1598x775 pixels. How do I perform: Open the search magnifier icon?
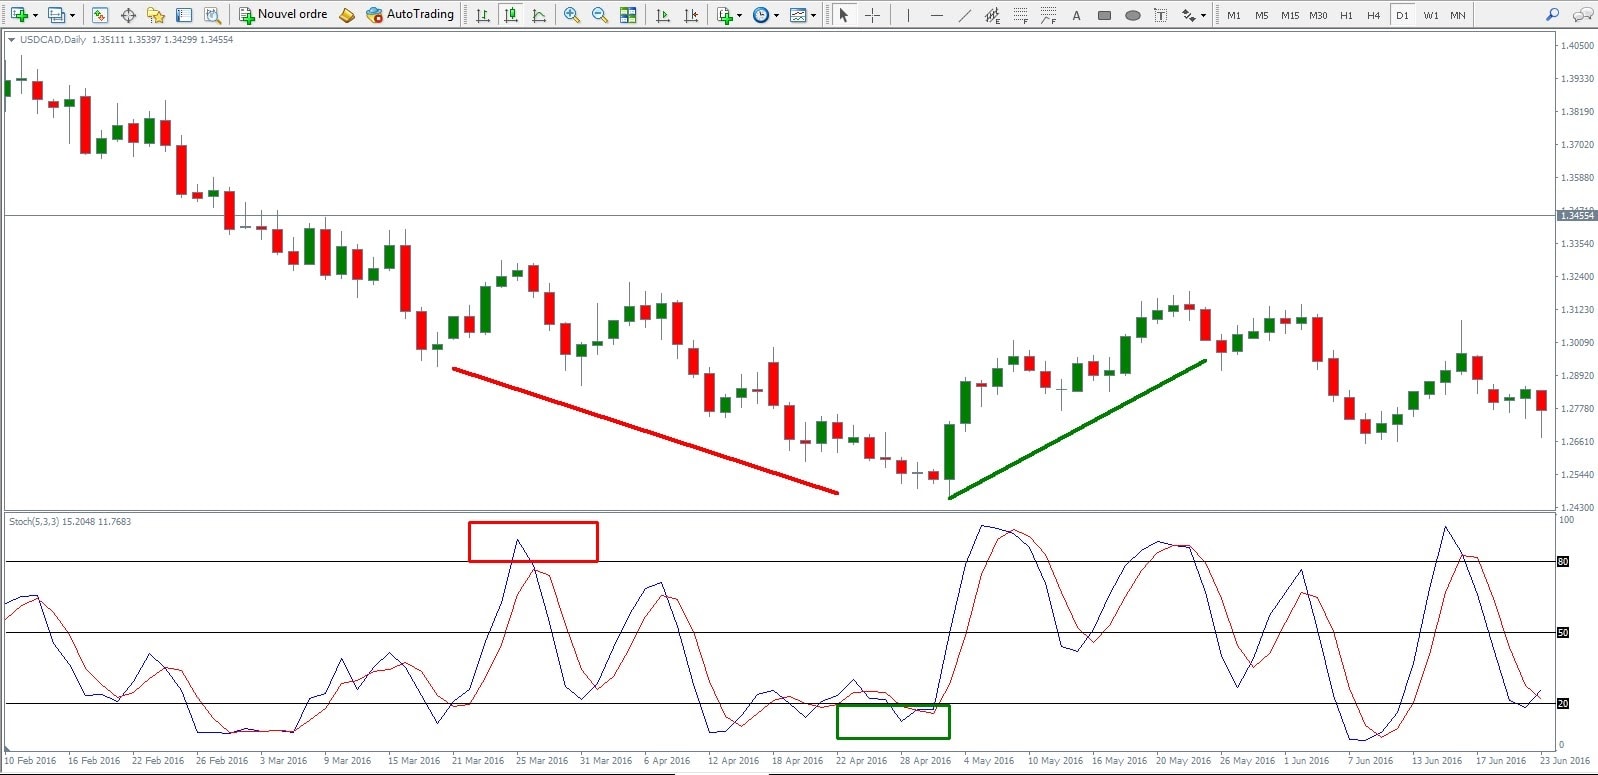(x=1552, y=15)
